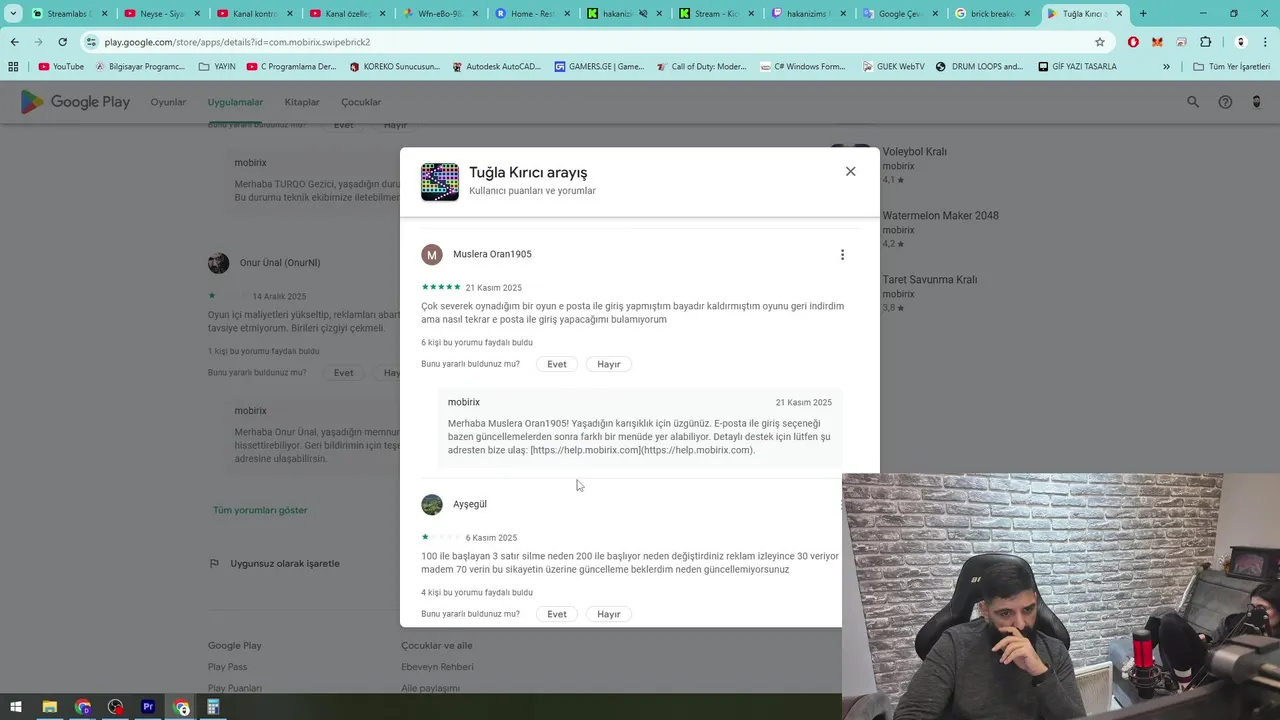Open Autodesk AutoCAD bookmark
The width and height of the screenshot is (1280, 720).
(x=497, y=67)
